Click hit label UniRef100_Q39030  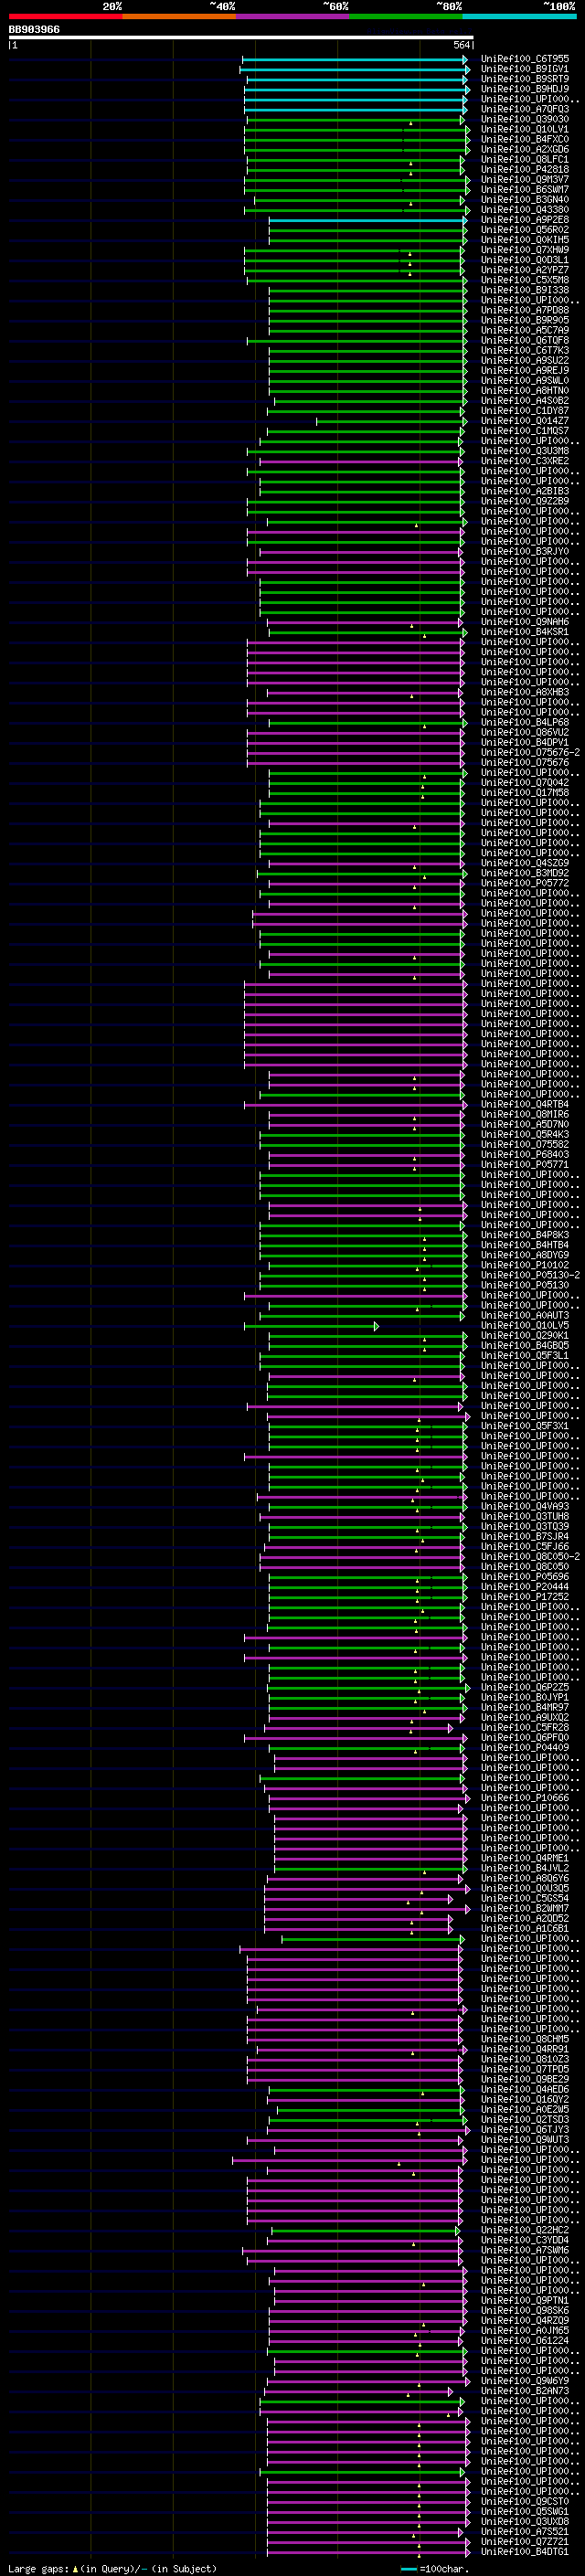coord(525,119)
